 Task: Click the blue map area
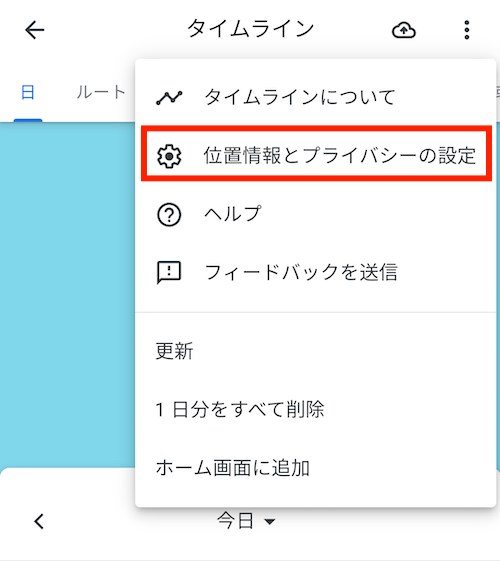[x=67, y=293]
